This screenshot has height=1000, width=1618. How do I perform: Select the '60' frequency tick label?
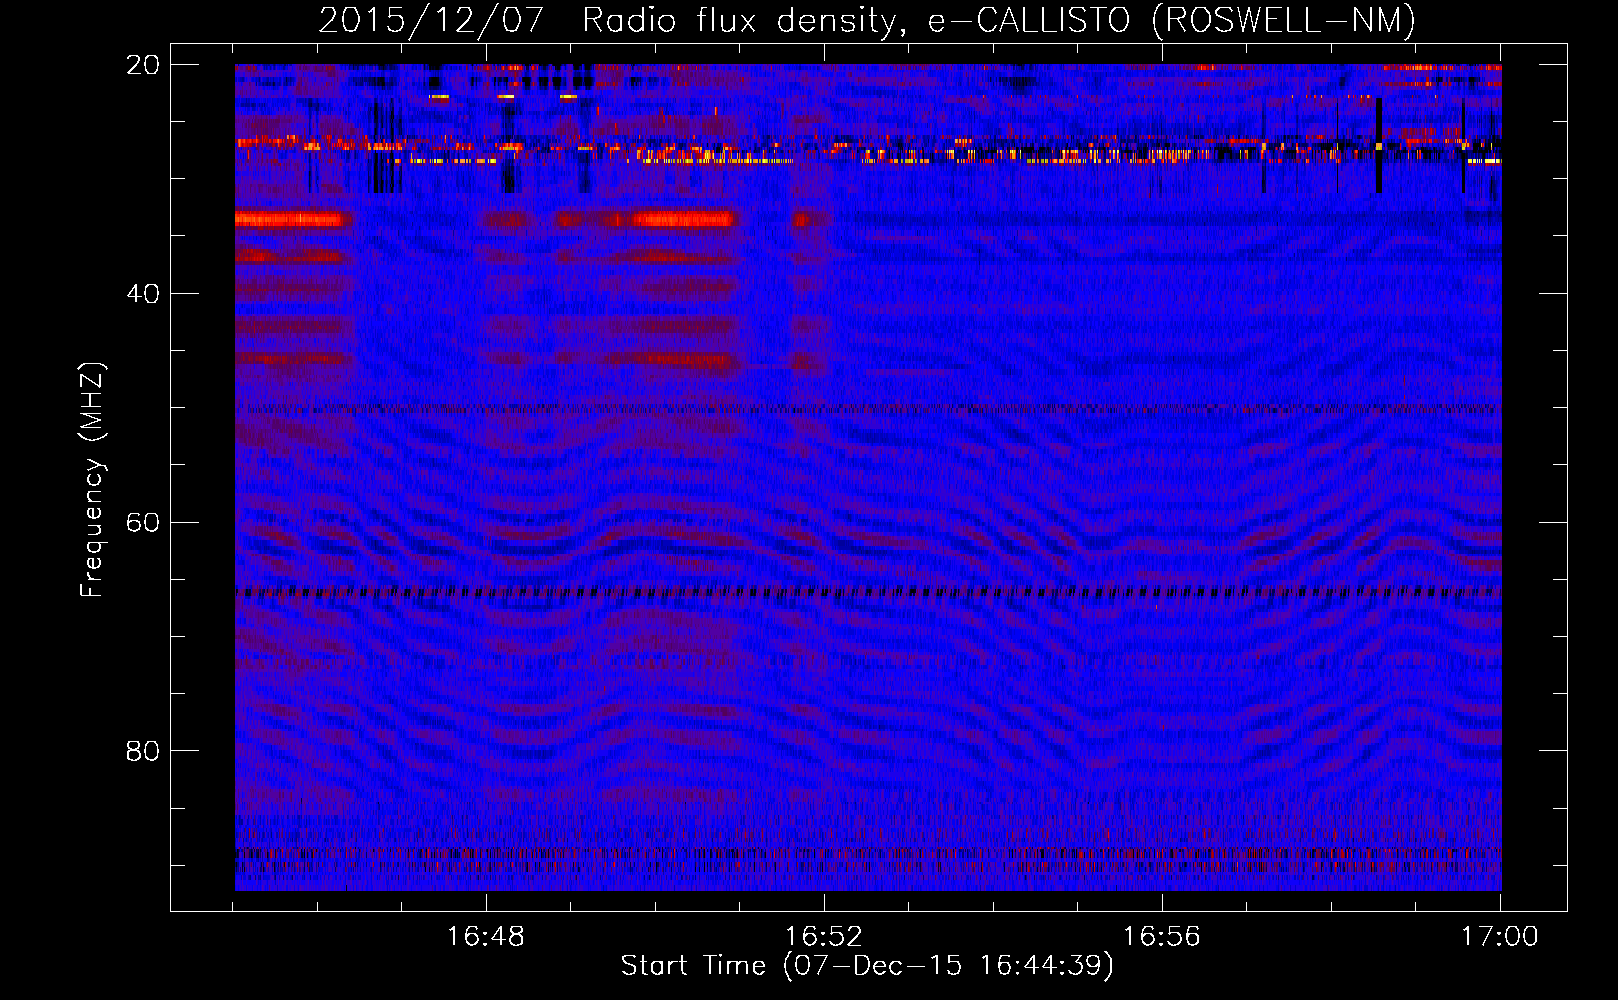pos(143,523)
